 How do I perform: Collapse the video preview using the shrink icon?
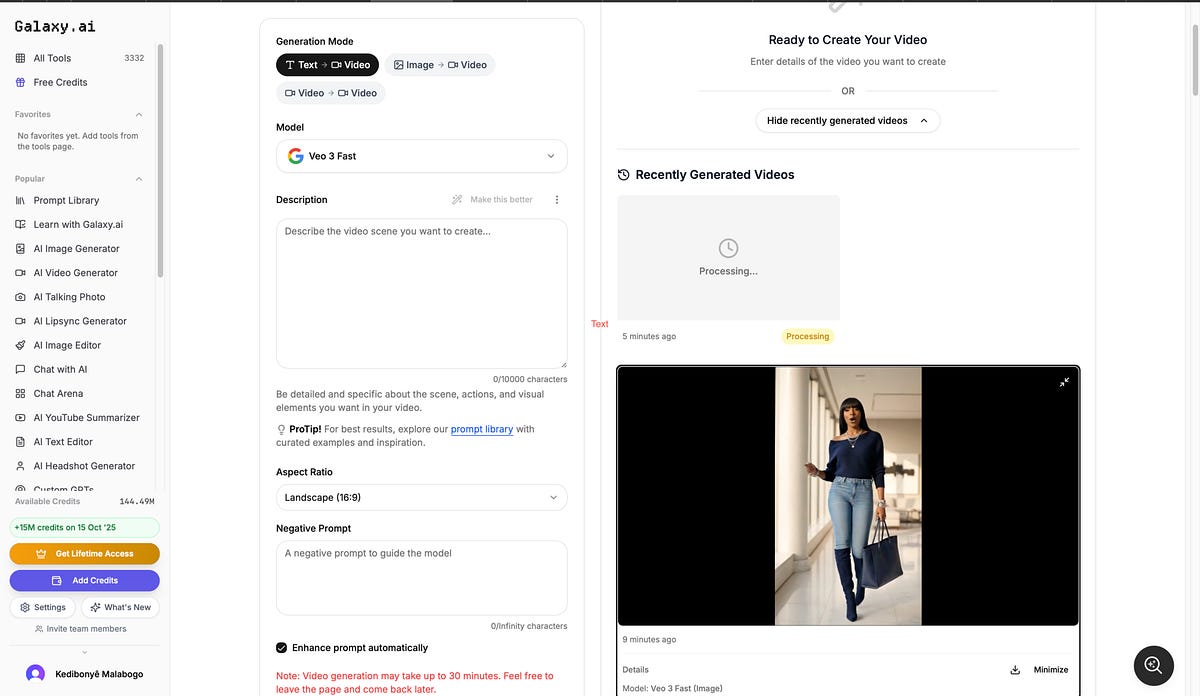(1064, 382)
